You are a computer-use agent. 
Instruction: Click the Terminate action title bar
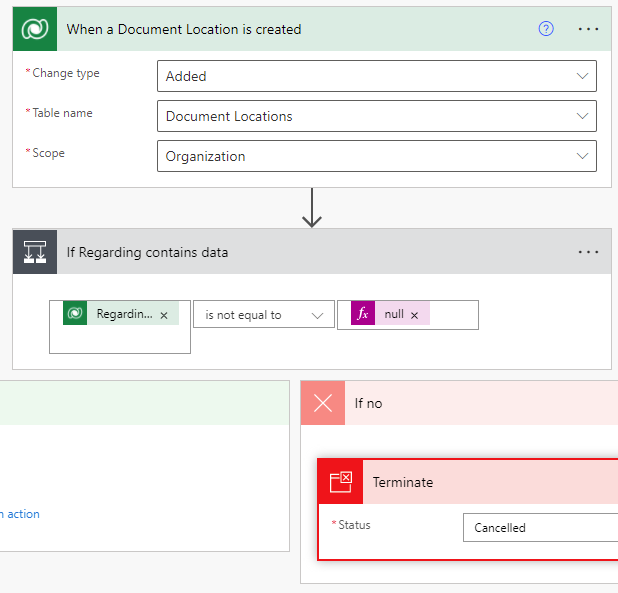490,482
